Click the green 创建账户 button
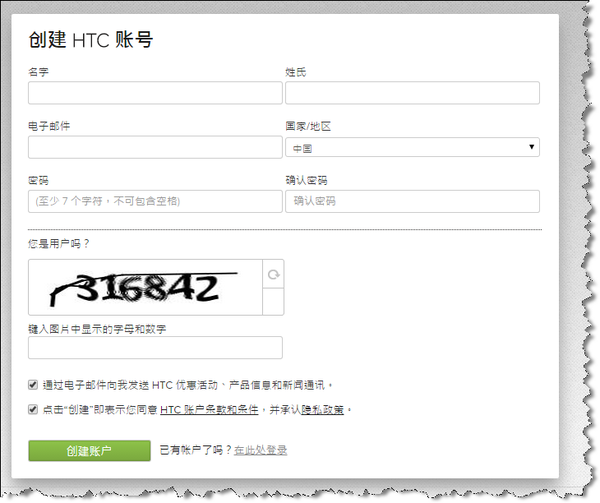 (x=89, y=451)
